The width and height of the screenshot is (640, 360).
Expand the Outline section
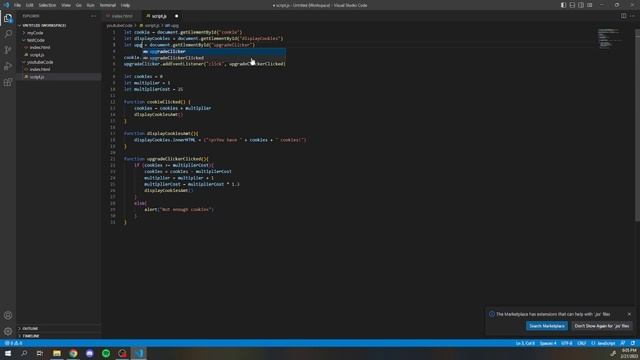coord(30,328)
